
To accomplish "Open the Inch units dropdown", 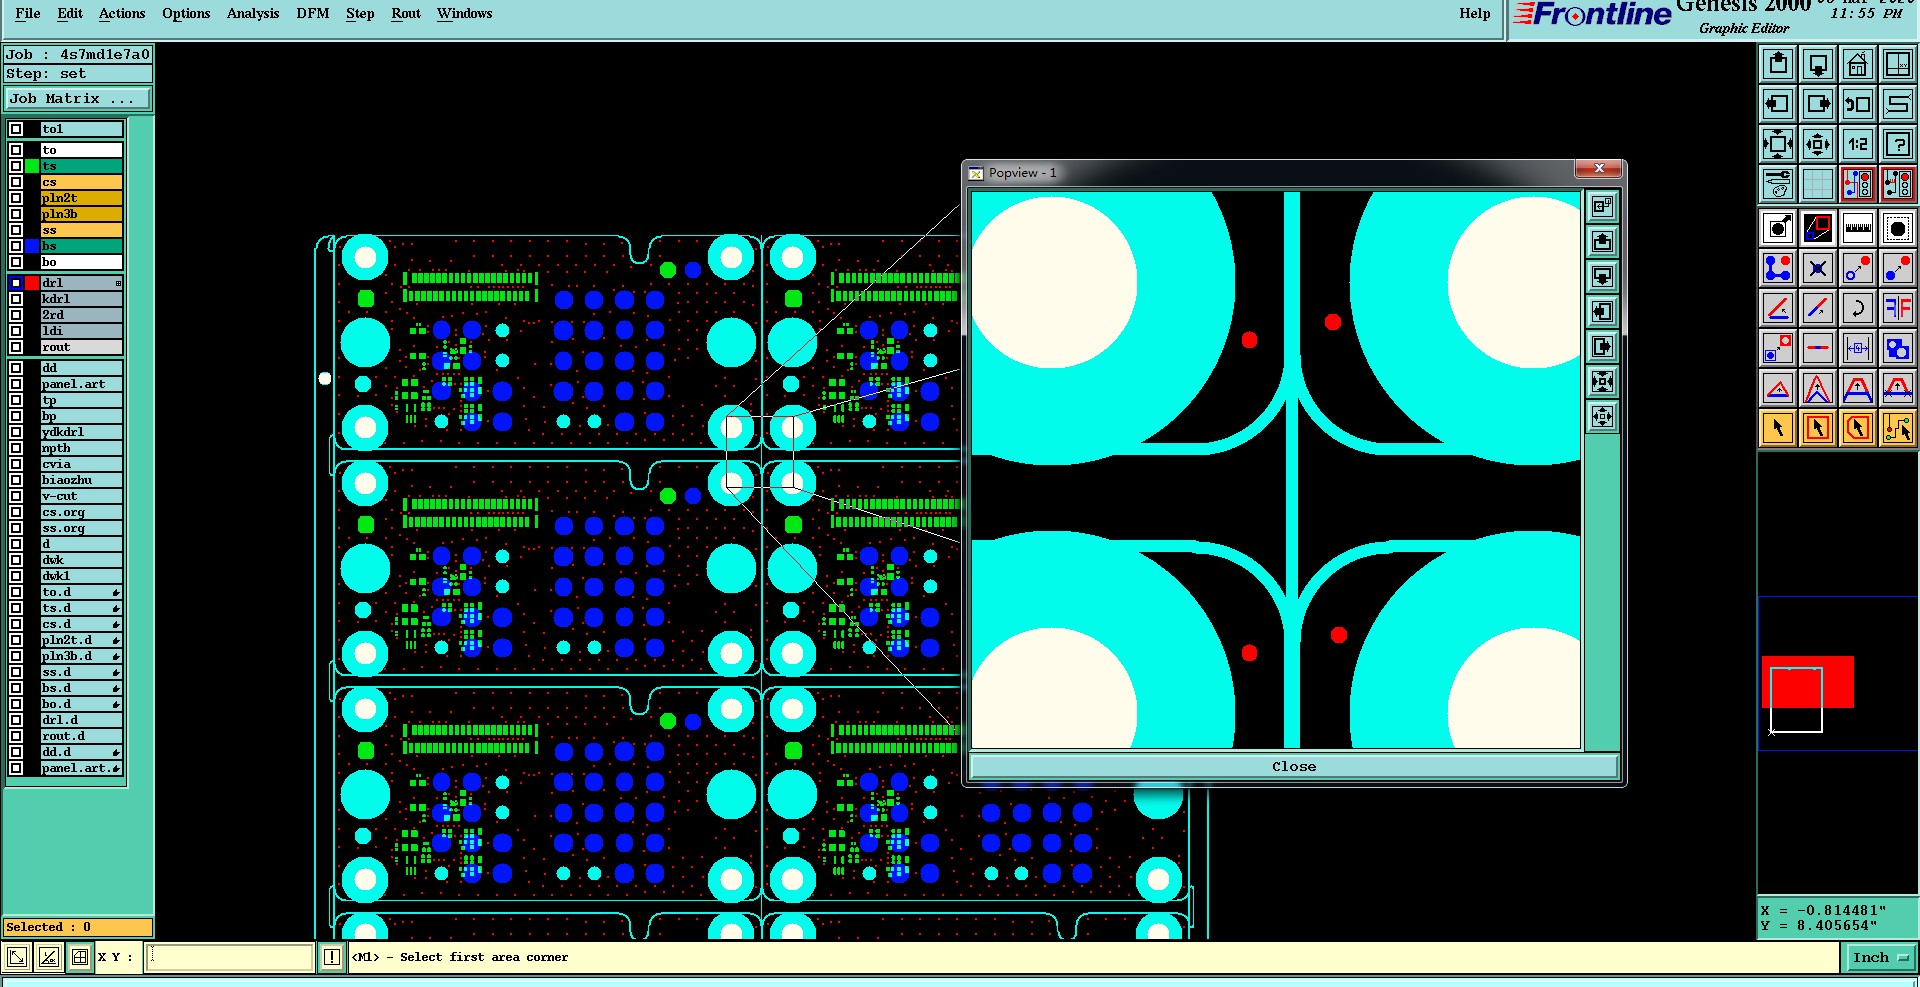I will coord(1881,957).
